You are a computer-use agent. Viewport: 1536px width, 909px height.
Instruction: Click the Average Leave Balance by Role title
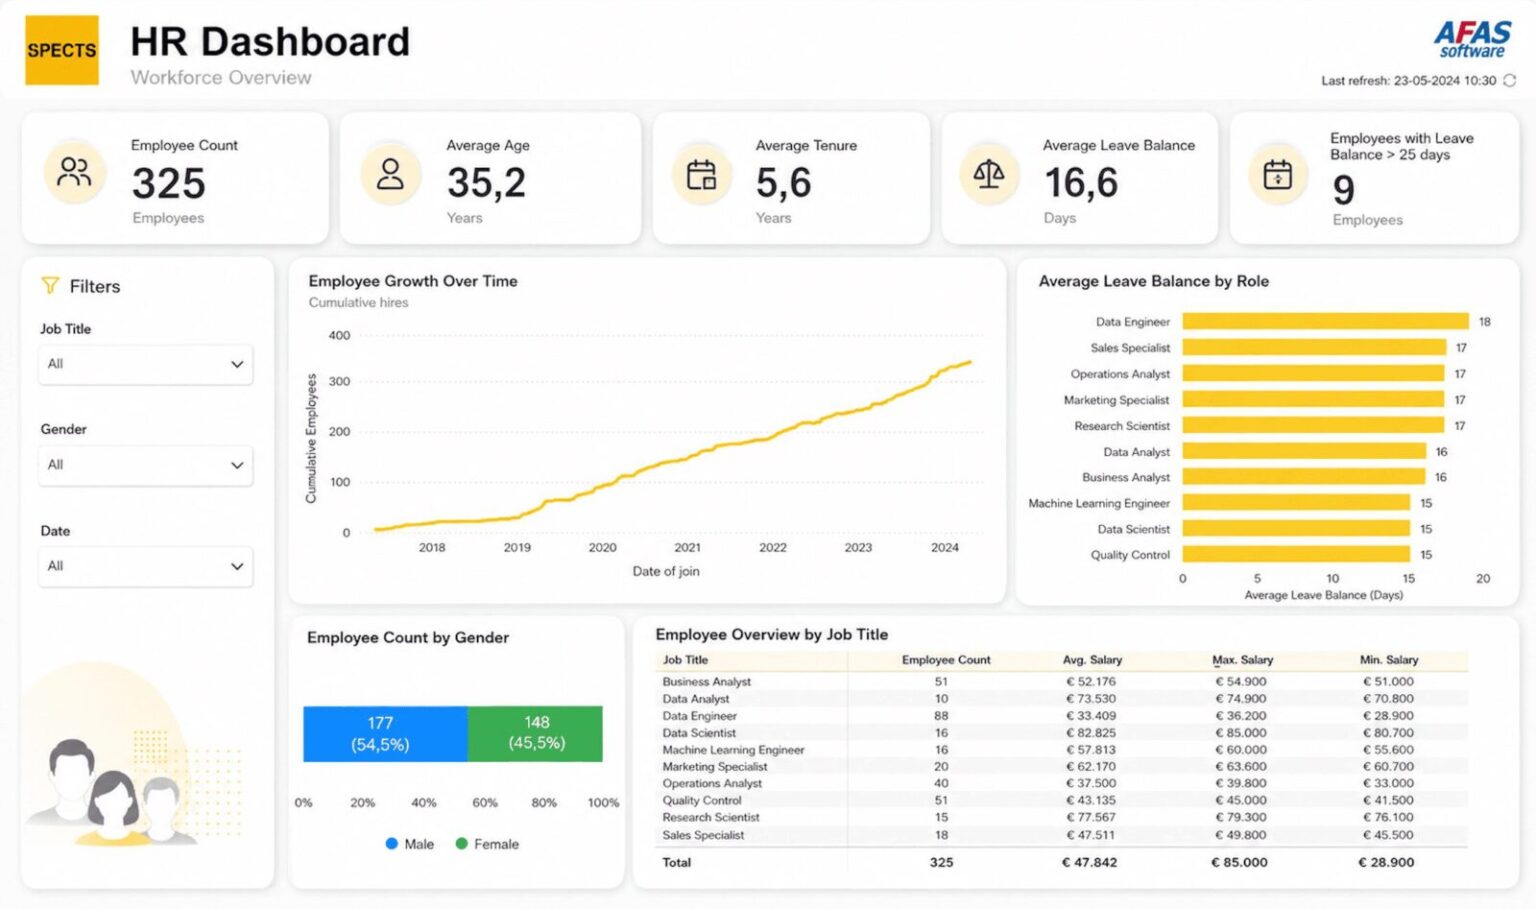pyautogui.click(x=1153, y=281)
